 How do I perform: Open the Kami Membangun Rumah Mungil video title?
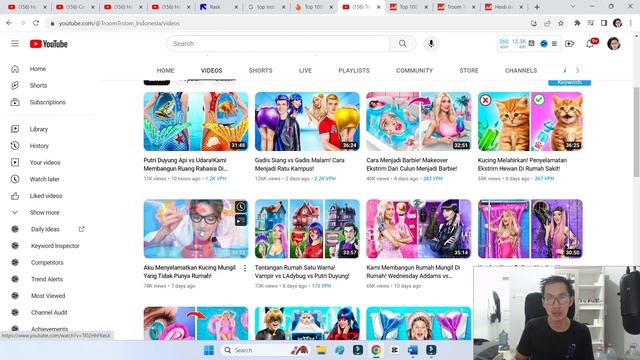413,271
